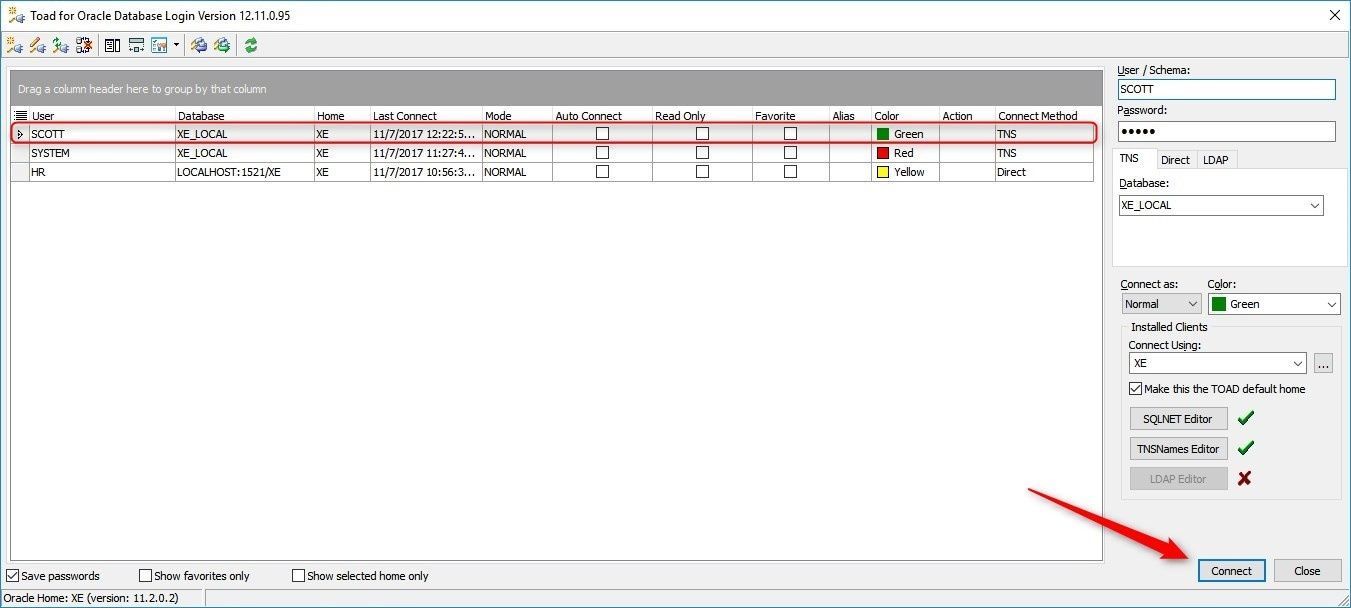The image size is (1351, 608).
Task: Click the NORMAL mode cell in HR row
Action: click(x=517, y=172)
